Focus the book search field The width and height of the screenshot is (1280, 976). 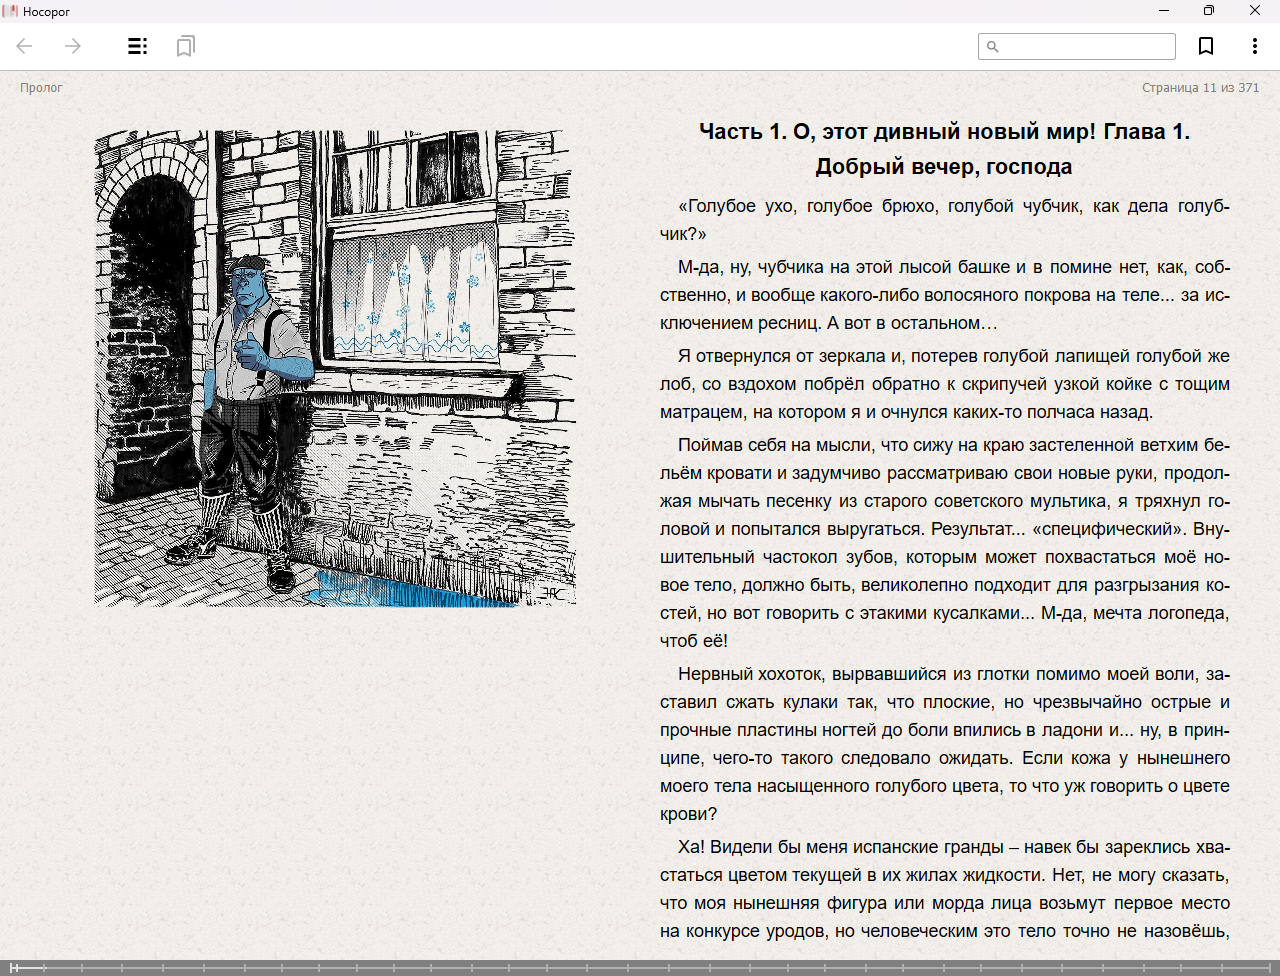pos(1077,46)
